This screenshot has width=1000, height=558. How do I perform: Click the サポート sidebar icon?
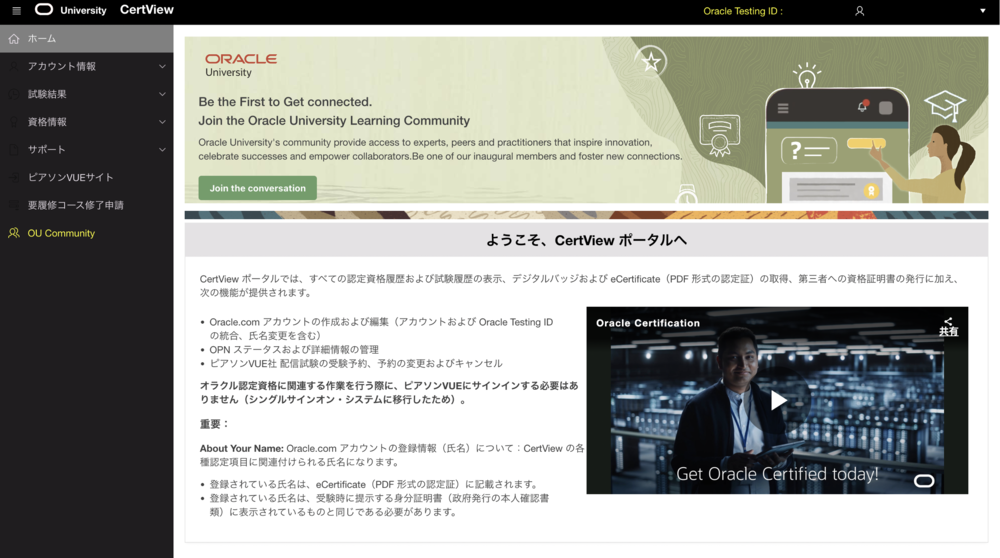[14, 150]
